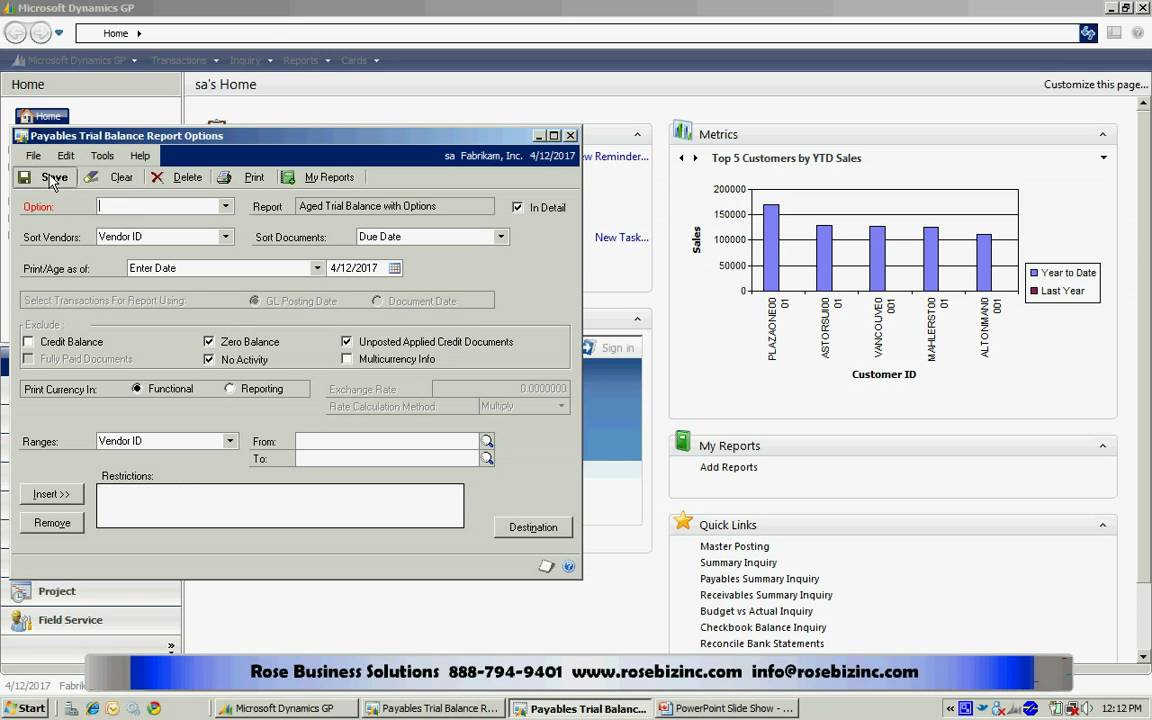Click the Destination button
This screenshot has width=1152, height=720.
[x=533, y=528]
